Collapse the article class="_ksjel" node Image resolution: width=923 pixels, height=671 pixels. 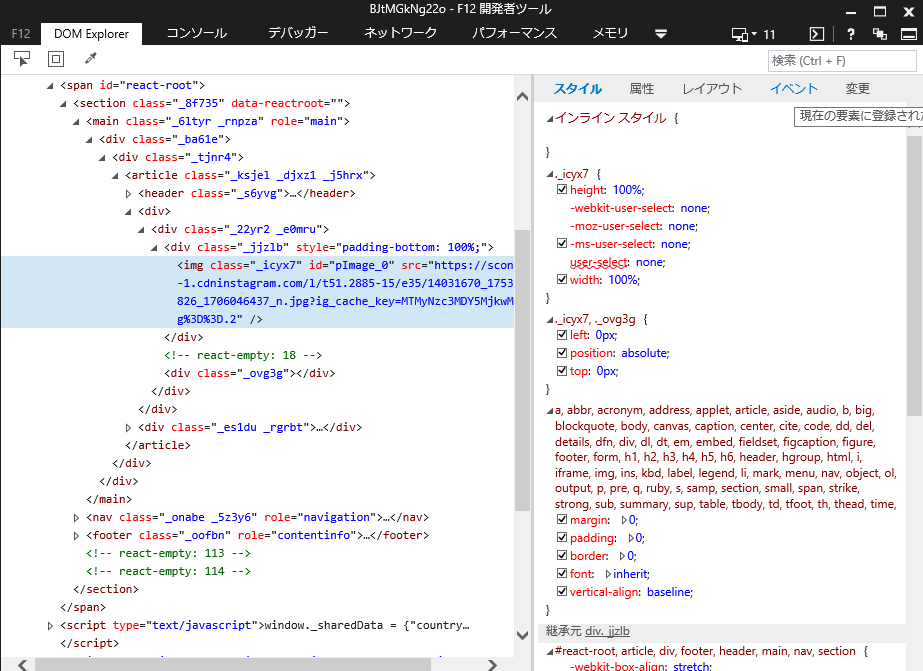[115, 176]
